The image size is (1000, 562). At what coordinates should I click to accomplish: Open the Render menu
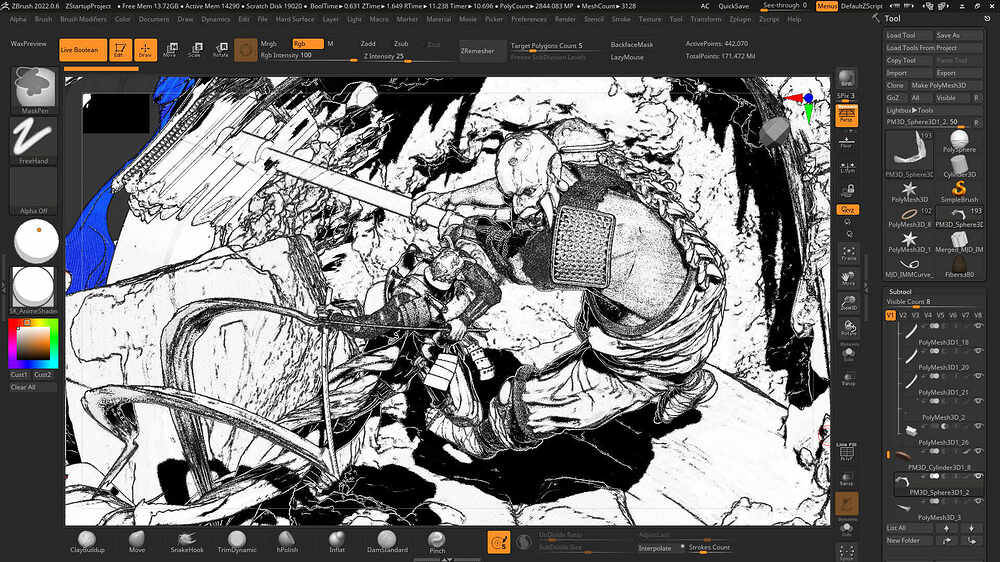[x=565, y=19]
